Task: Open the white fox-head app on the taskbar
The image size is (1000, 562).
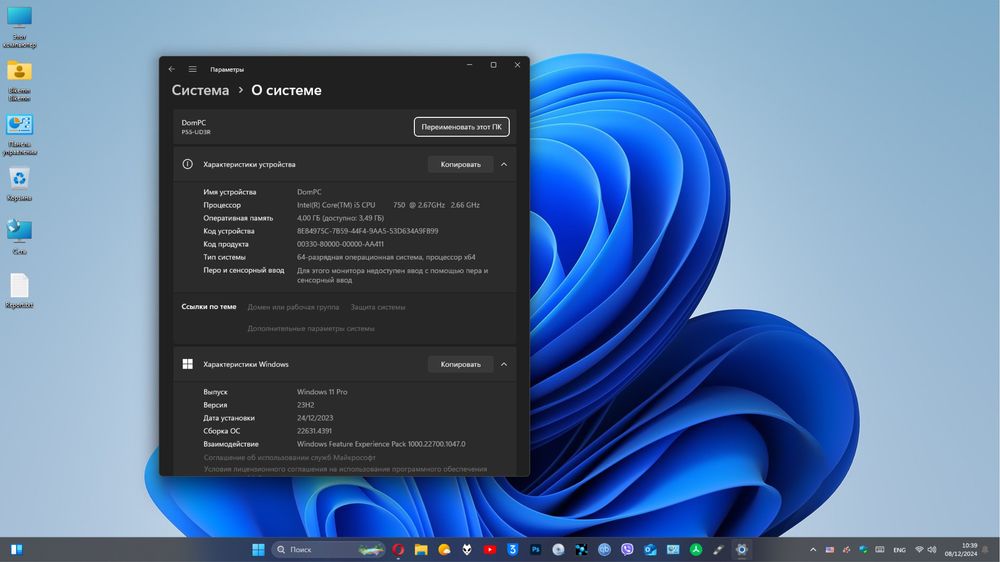Action: tap(467, 549)
